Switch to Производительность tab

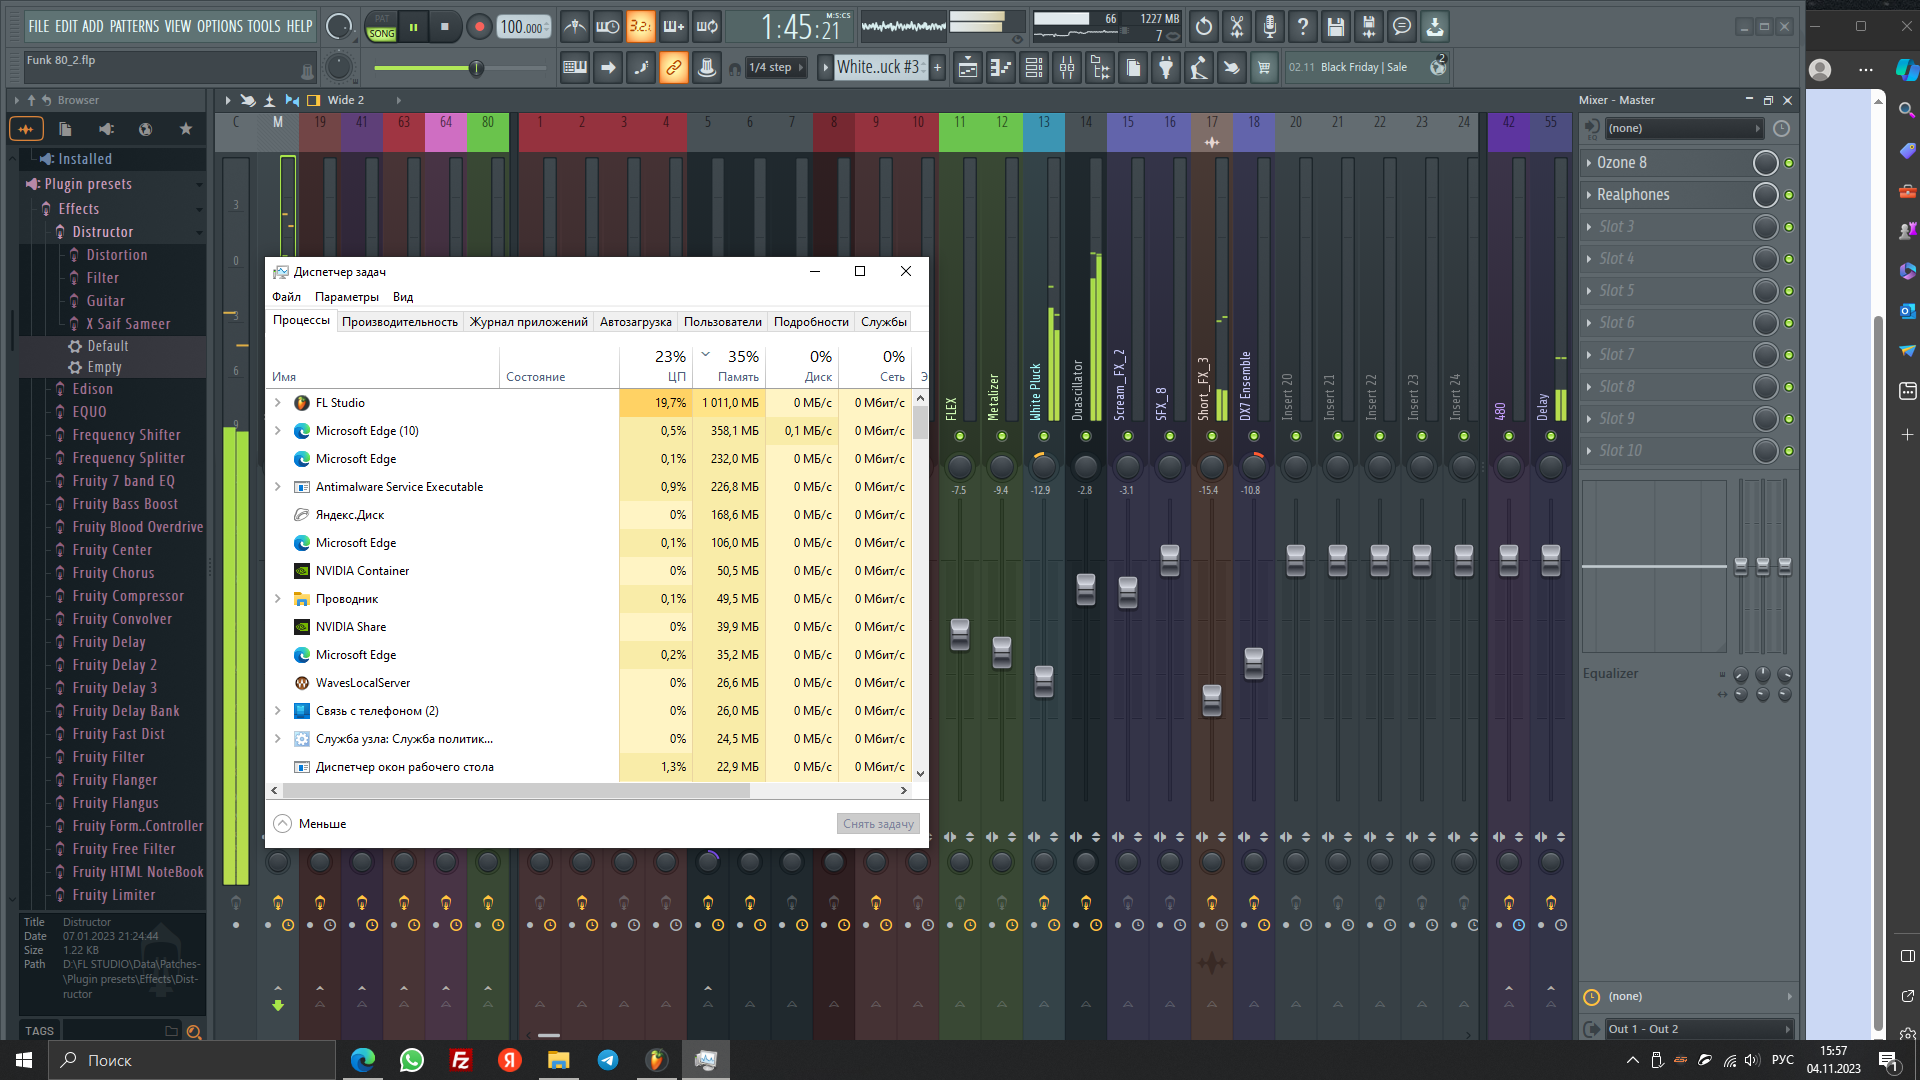coord(399,322)
